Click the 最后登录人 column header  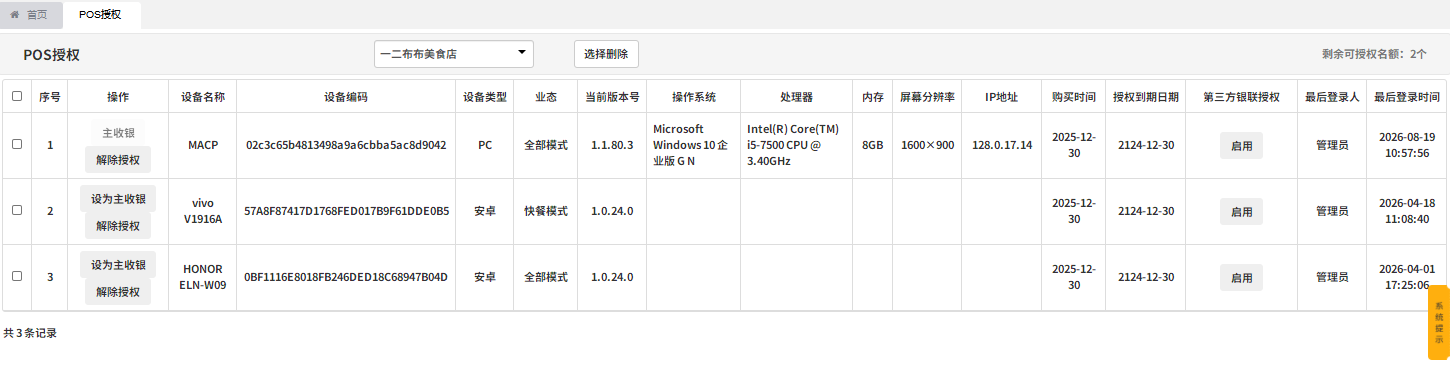click(x=1331, y=97)
